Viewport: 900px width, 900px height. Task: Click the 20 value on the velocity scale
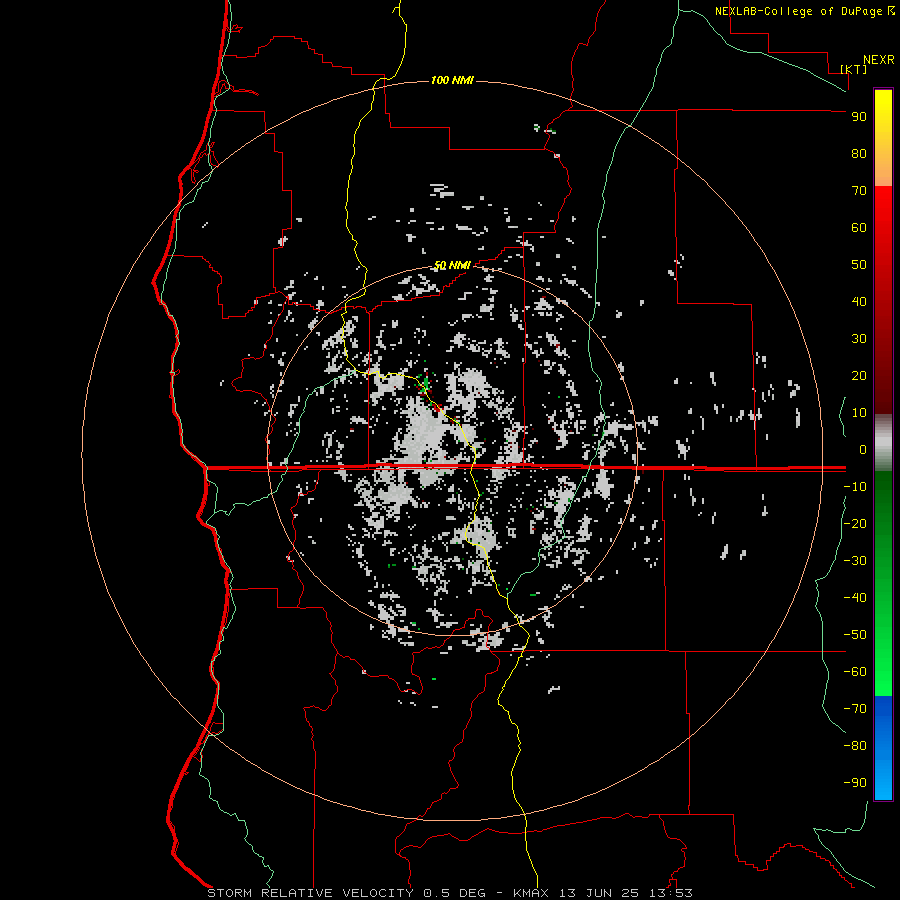(x=859, y=375)
